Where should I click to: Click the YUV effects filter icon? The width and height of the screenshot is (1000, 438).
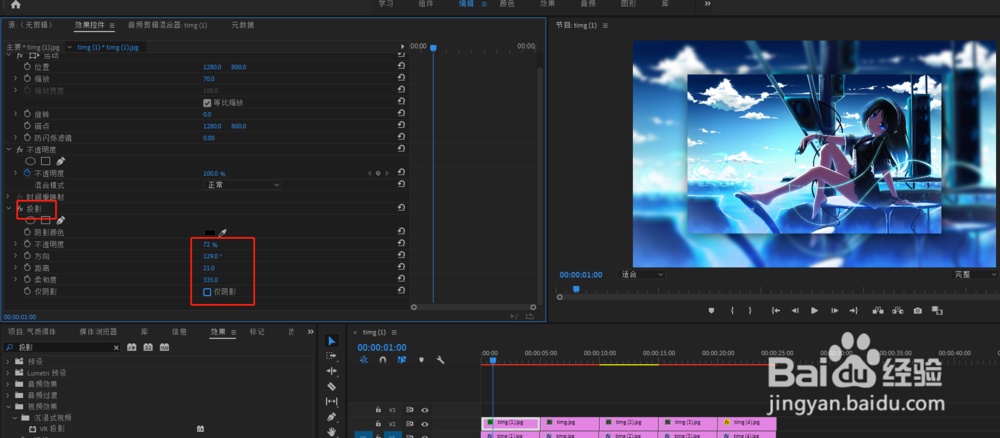pos(165,347)
